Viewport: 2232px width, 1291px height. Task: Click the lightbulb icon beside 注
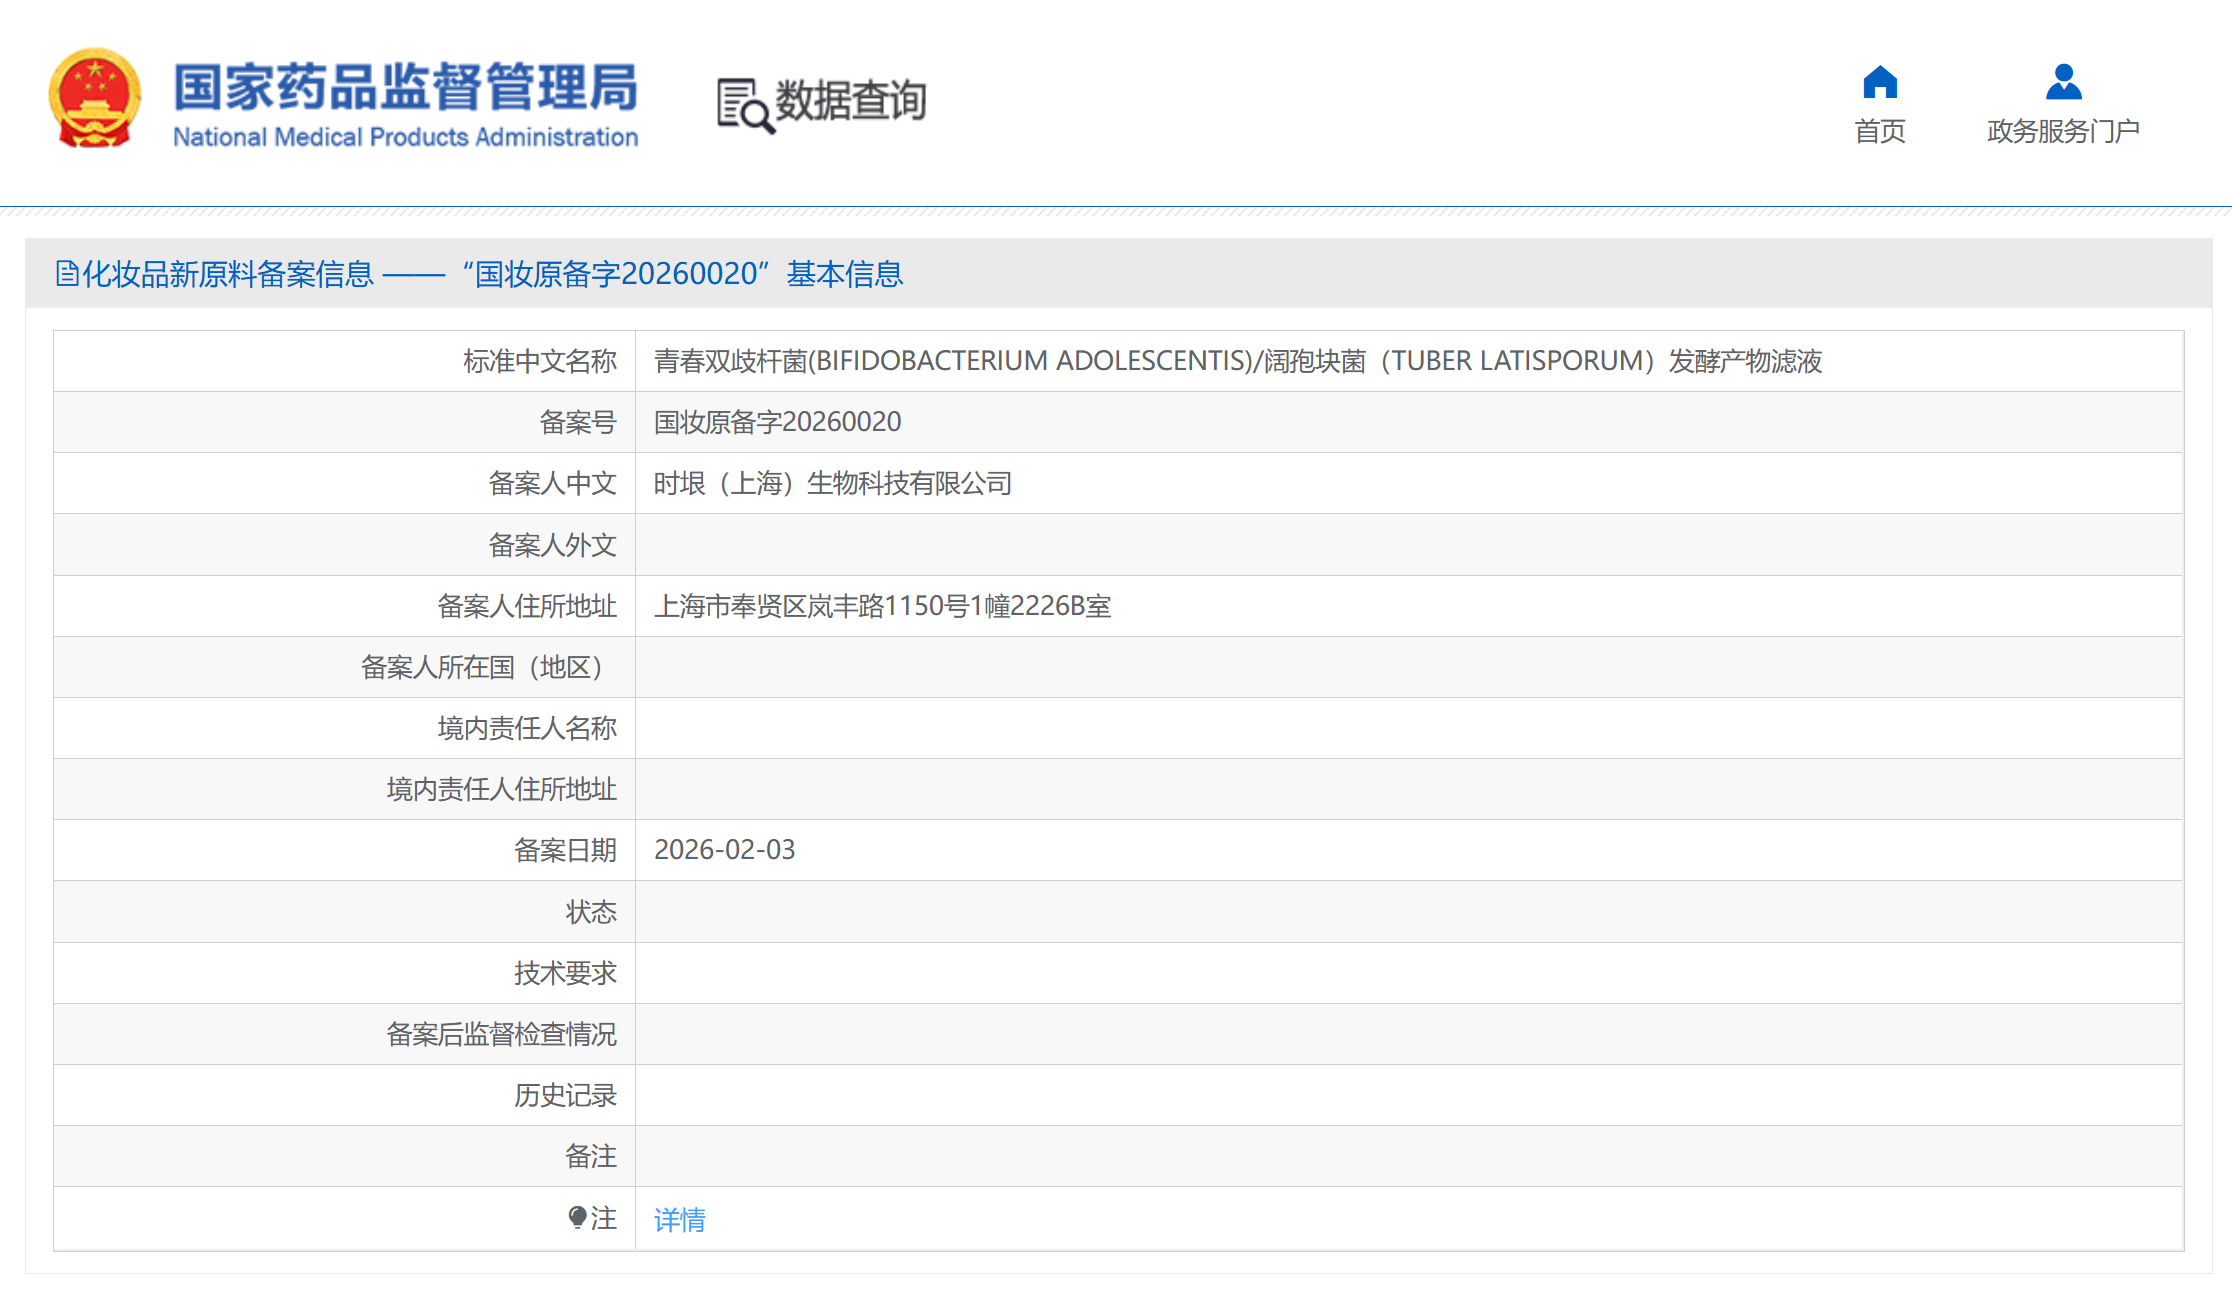pyautogui.click(x=577, y=1217)
